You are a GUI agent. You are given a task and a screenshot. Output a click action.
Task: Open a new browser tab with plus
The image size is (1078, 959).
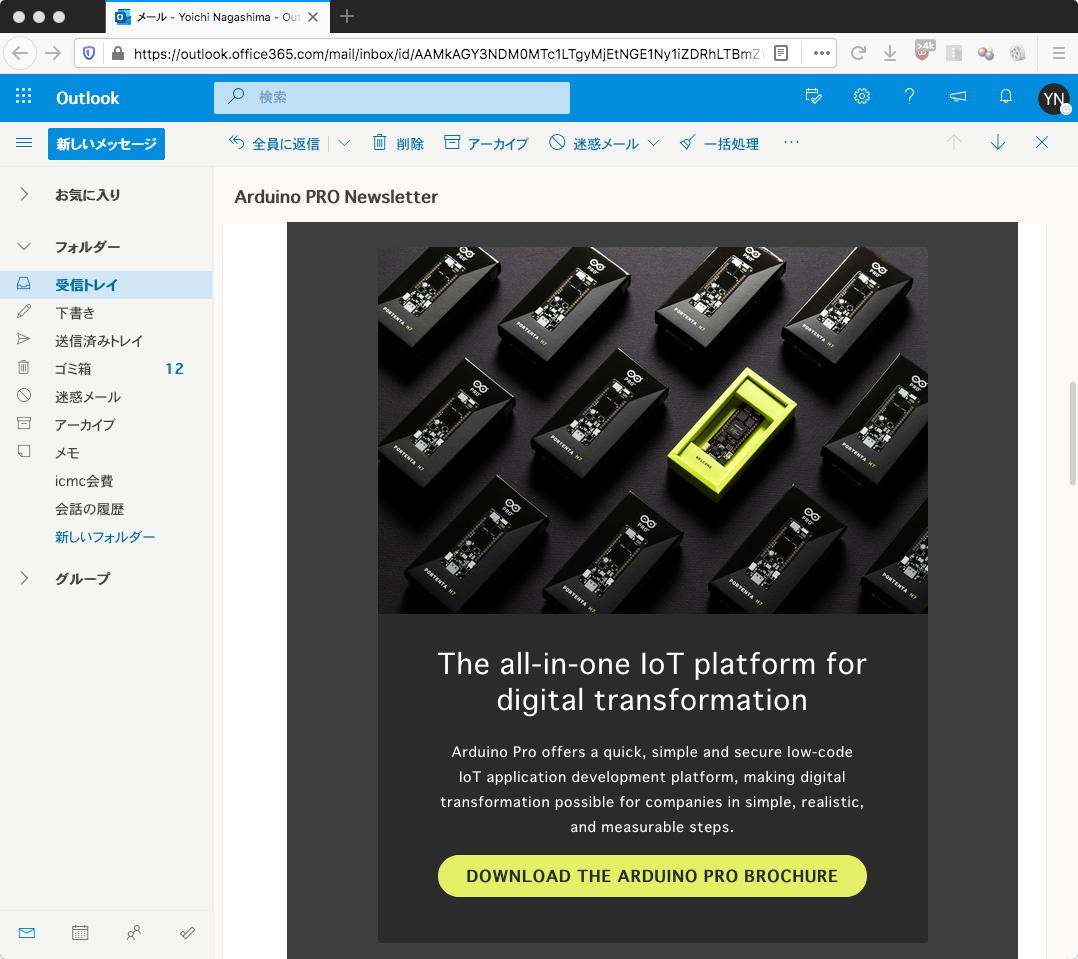click(x=347, y=16)
